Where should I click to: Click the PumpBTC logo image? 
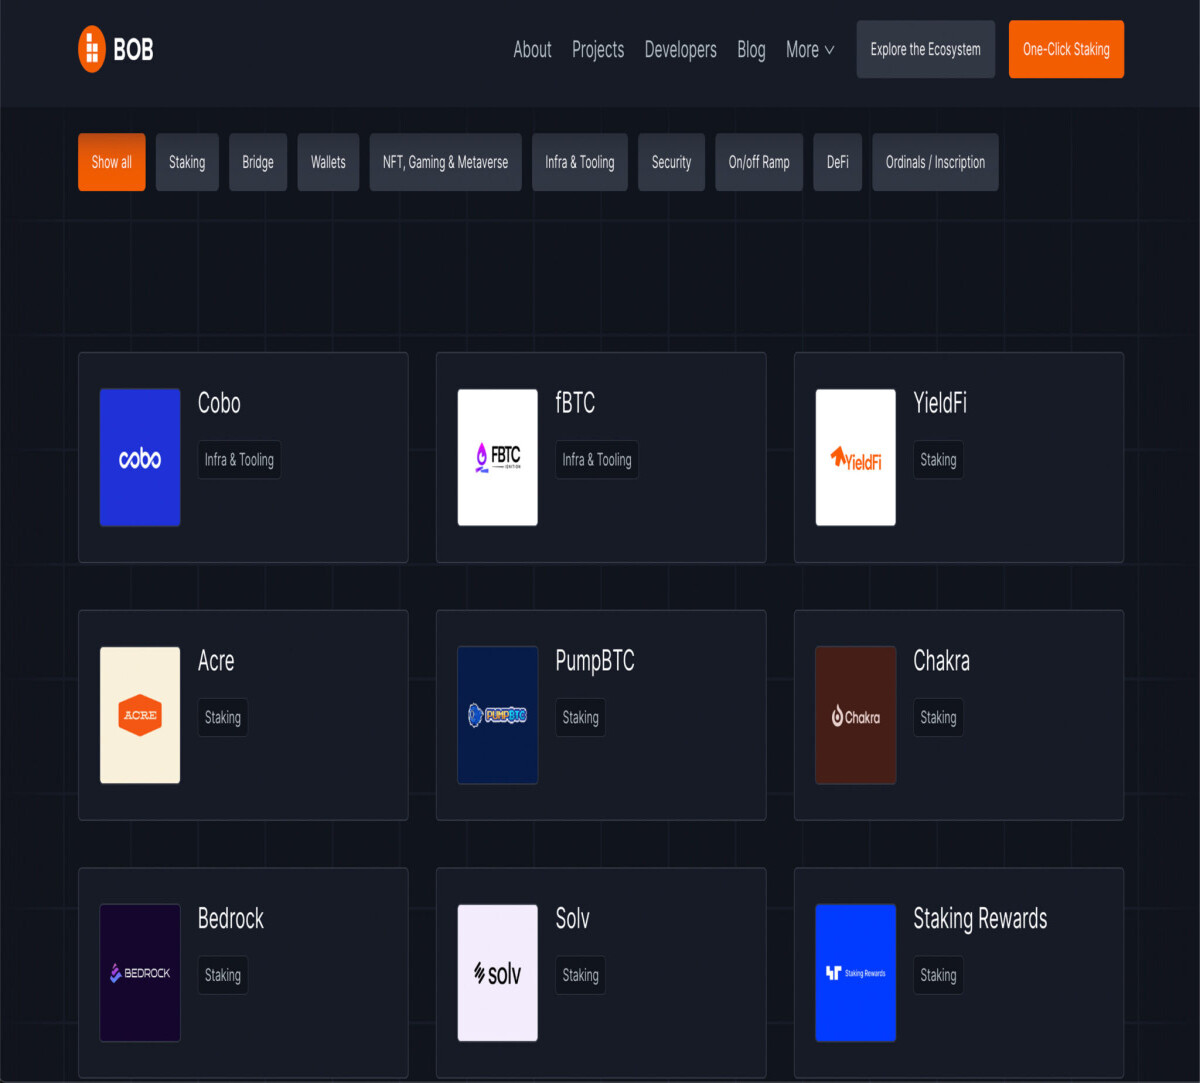(x=498, y=715)
